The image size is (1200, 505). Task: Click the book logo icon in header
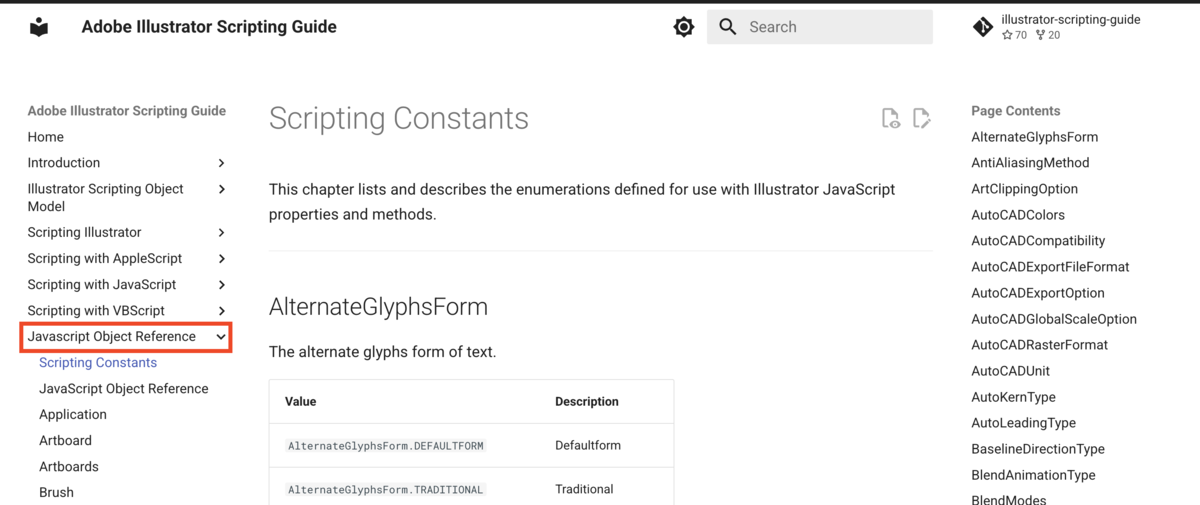point(39,27)
